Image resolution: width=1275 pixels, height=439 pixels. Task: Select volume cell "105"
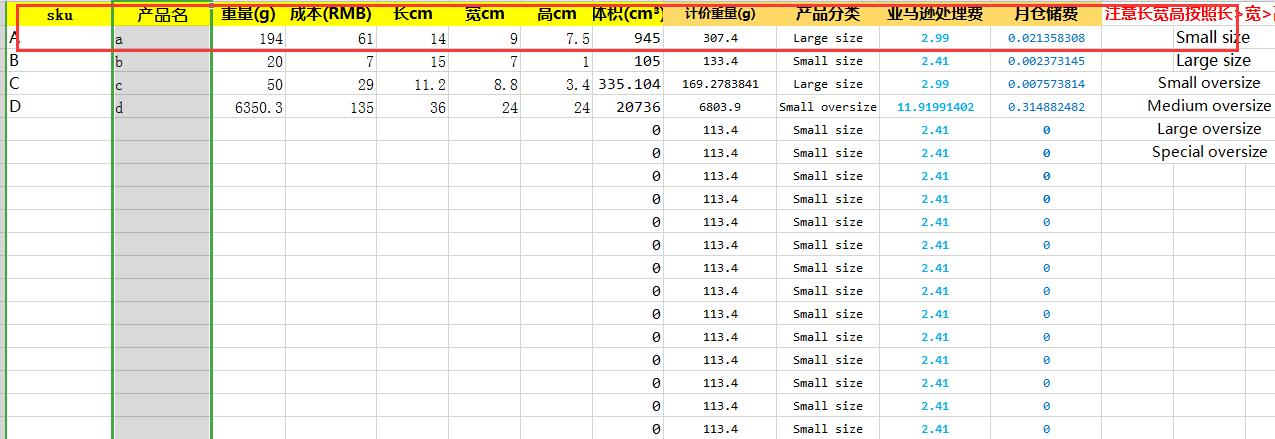(x=628, y=62)
